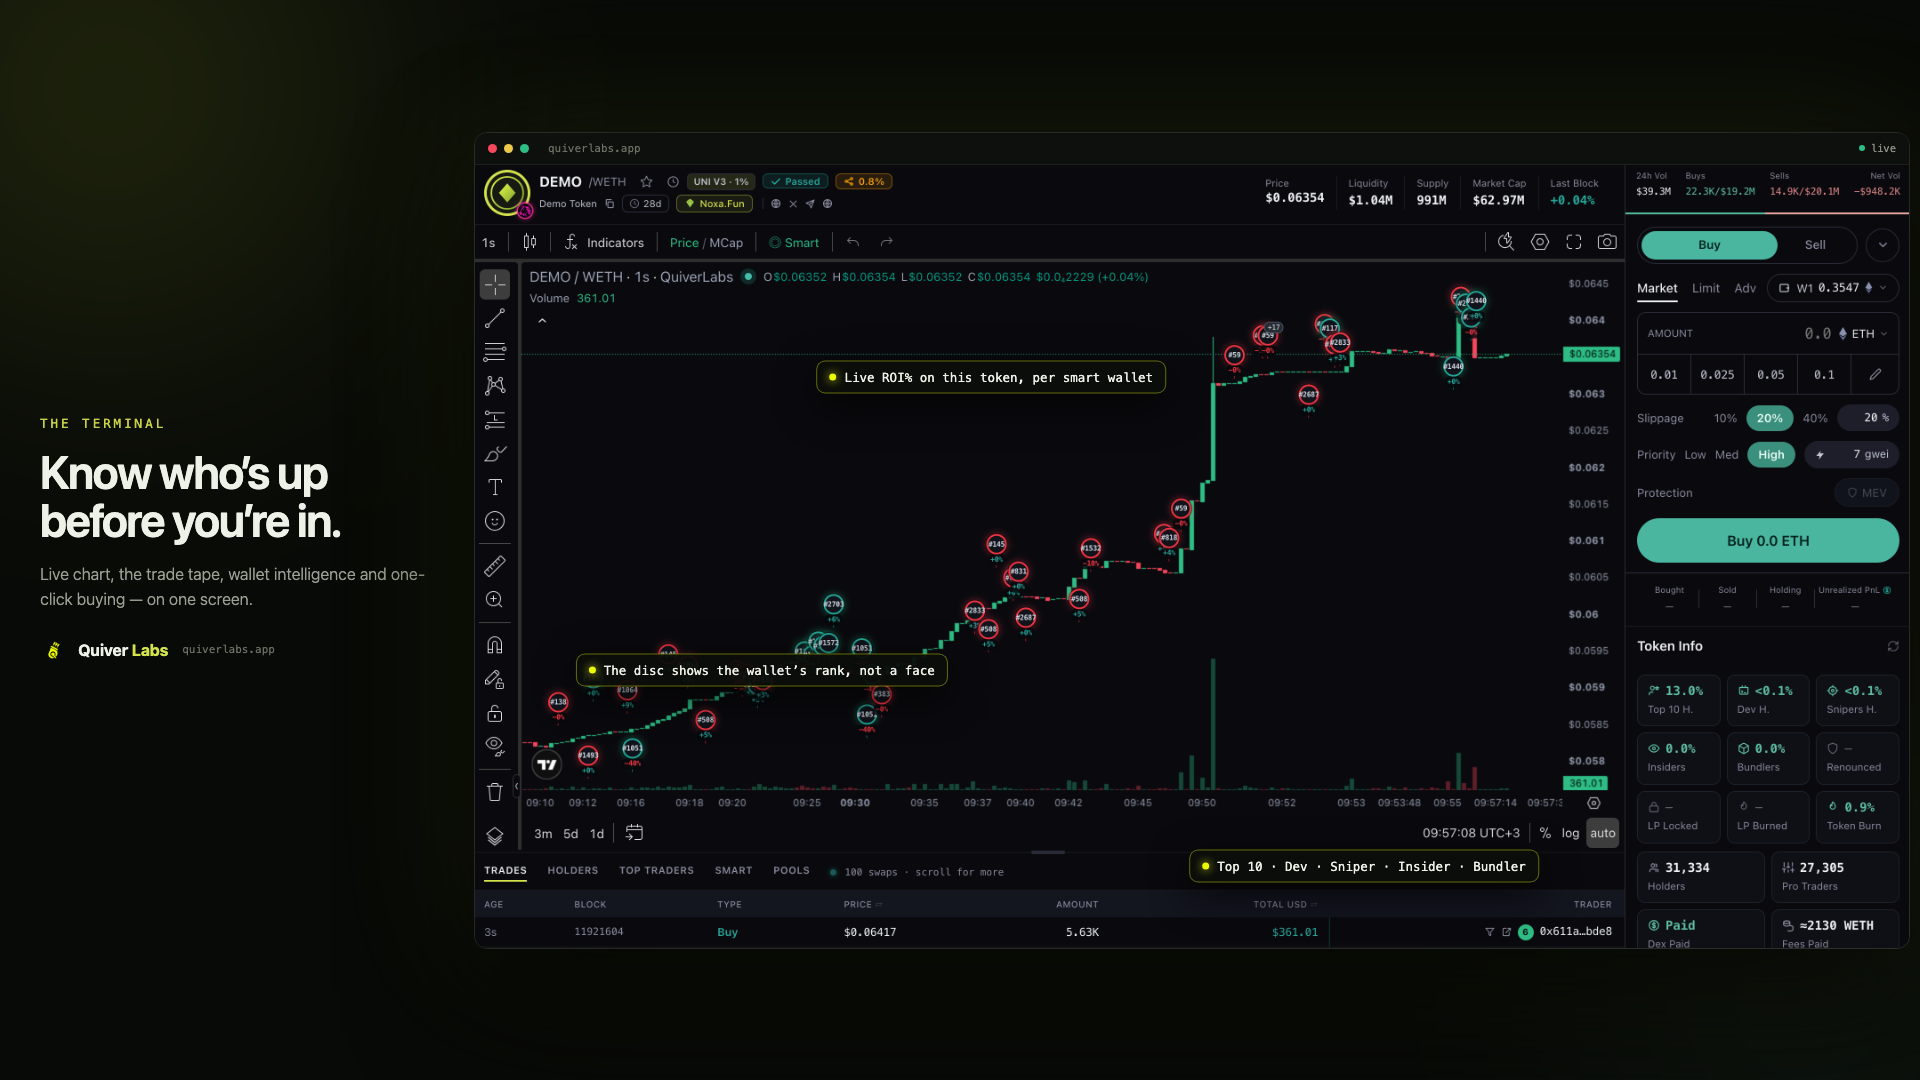This screenshot has height=1080, width=1920.
Task: Switch chart between Price and MCap
Action: coord(706,243)
